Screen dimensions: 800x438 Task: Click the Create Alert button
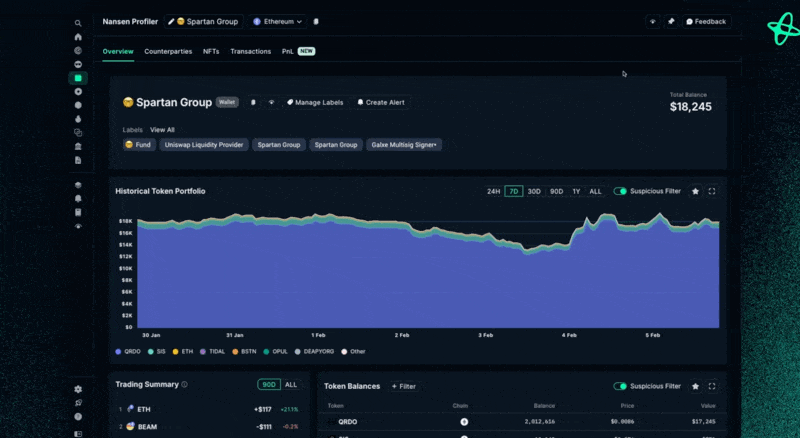point(381,102)
